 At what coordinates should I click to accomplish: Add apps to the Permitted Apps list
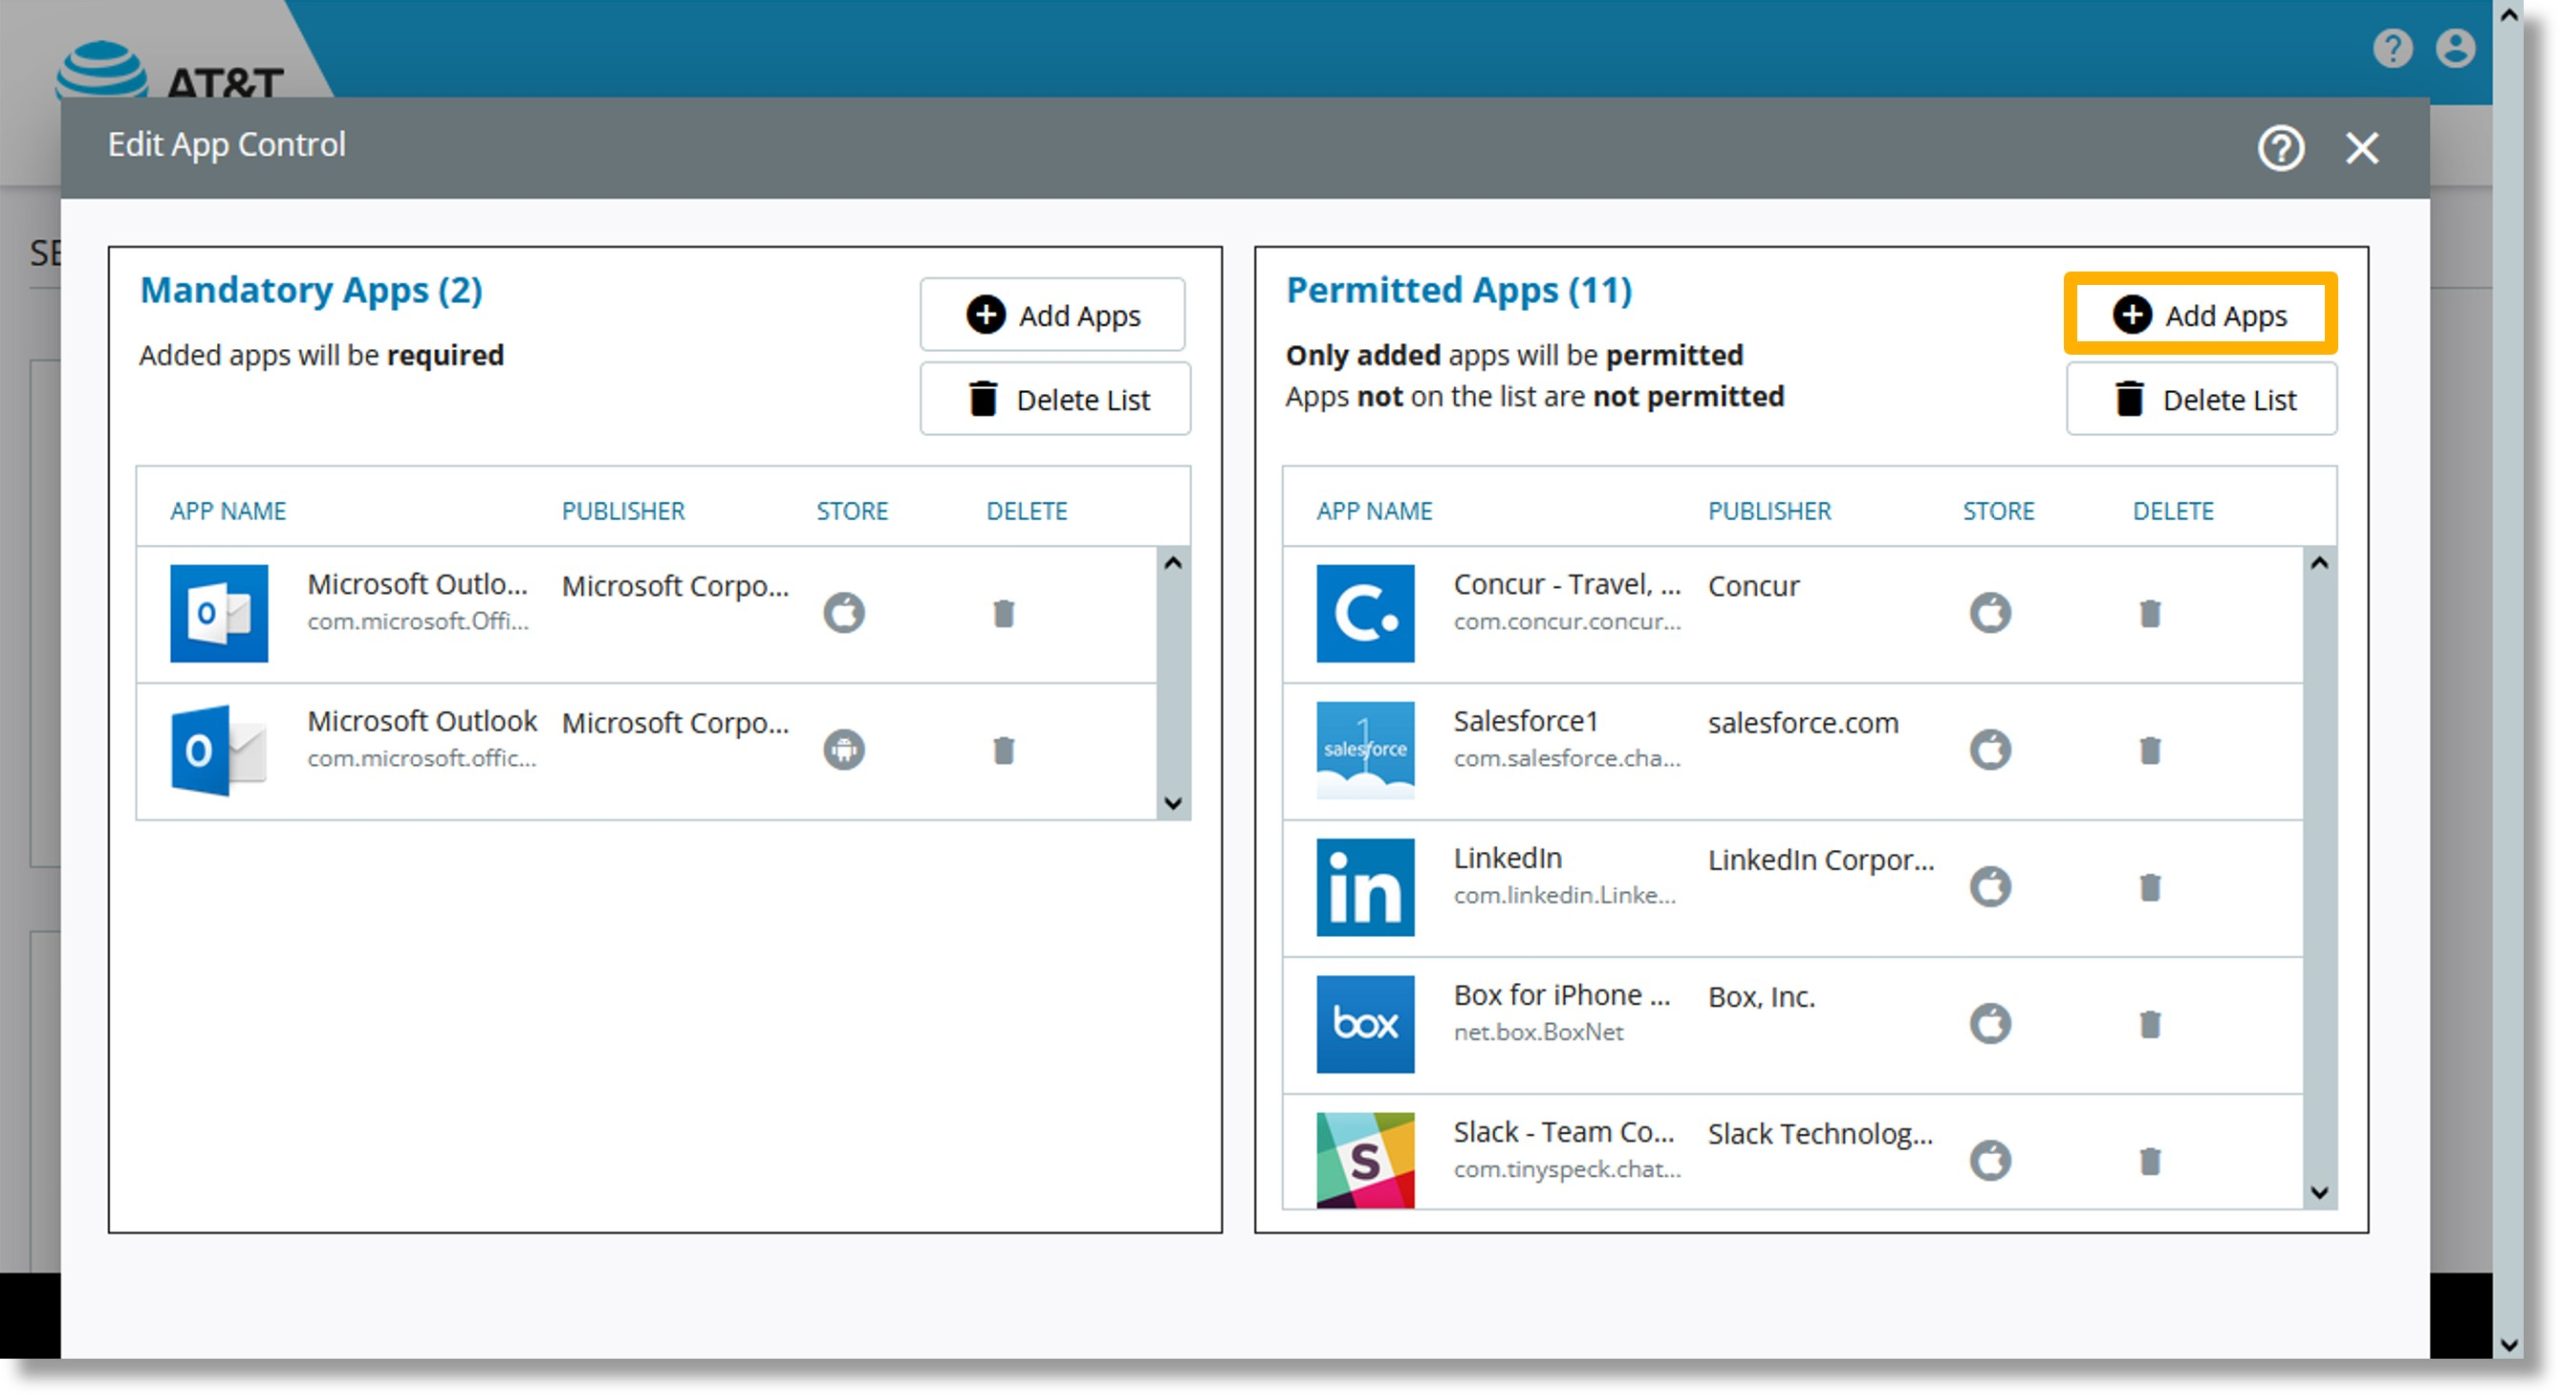click(x=2200, y=314)
